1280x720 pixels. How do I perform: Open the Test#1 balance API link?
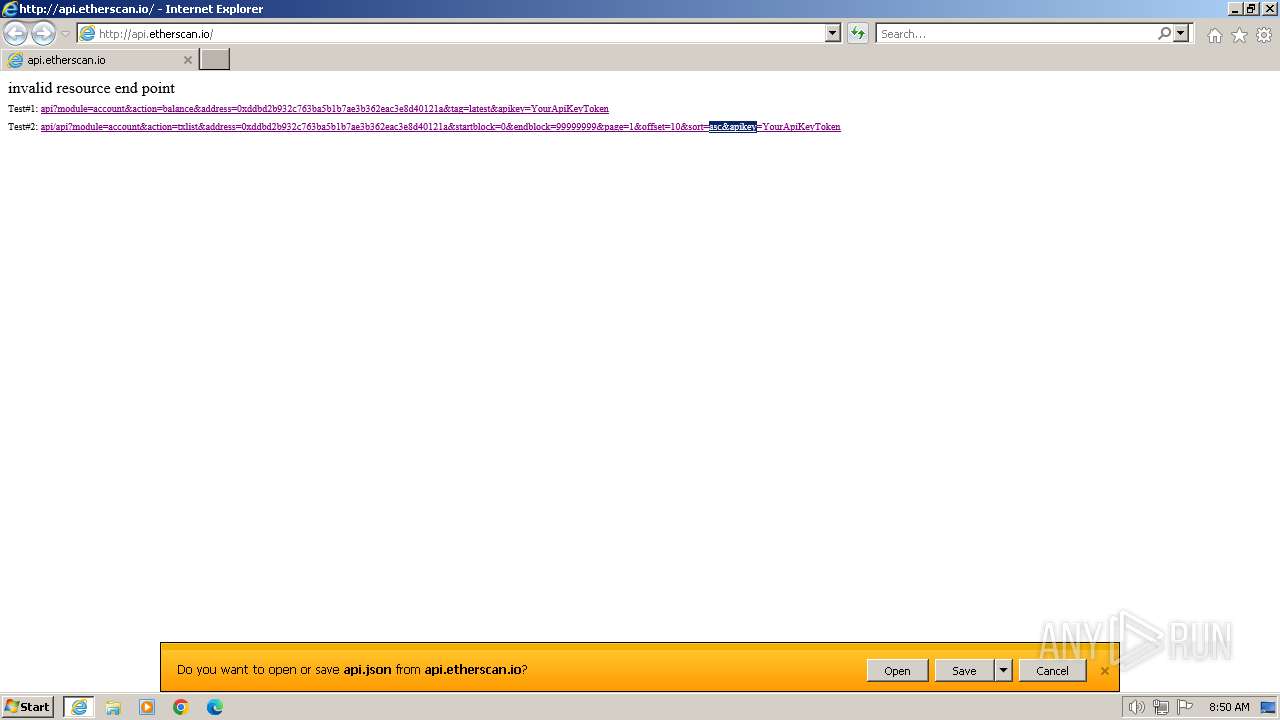(324, 108)
